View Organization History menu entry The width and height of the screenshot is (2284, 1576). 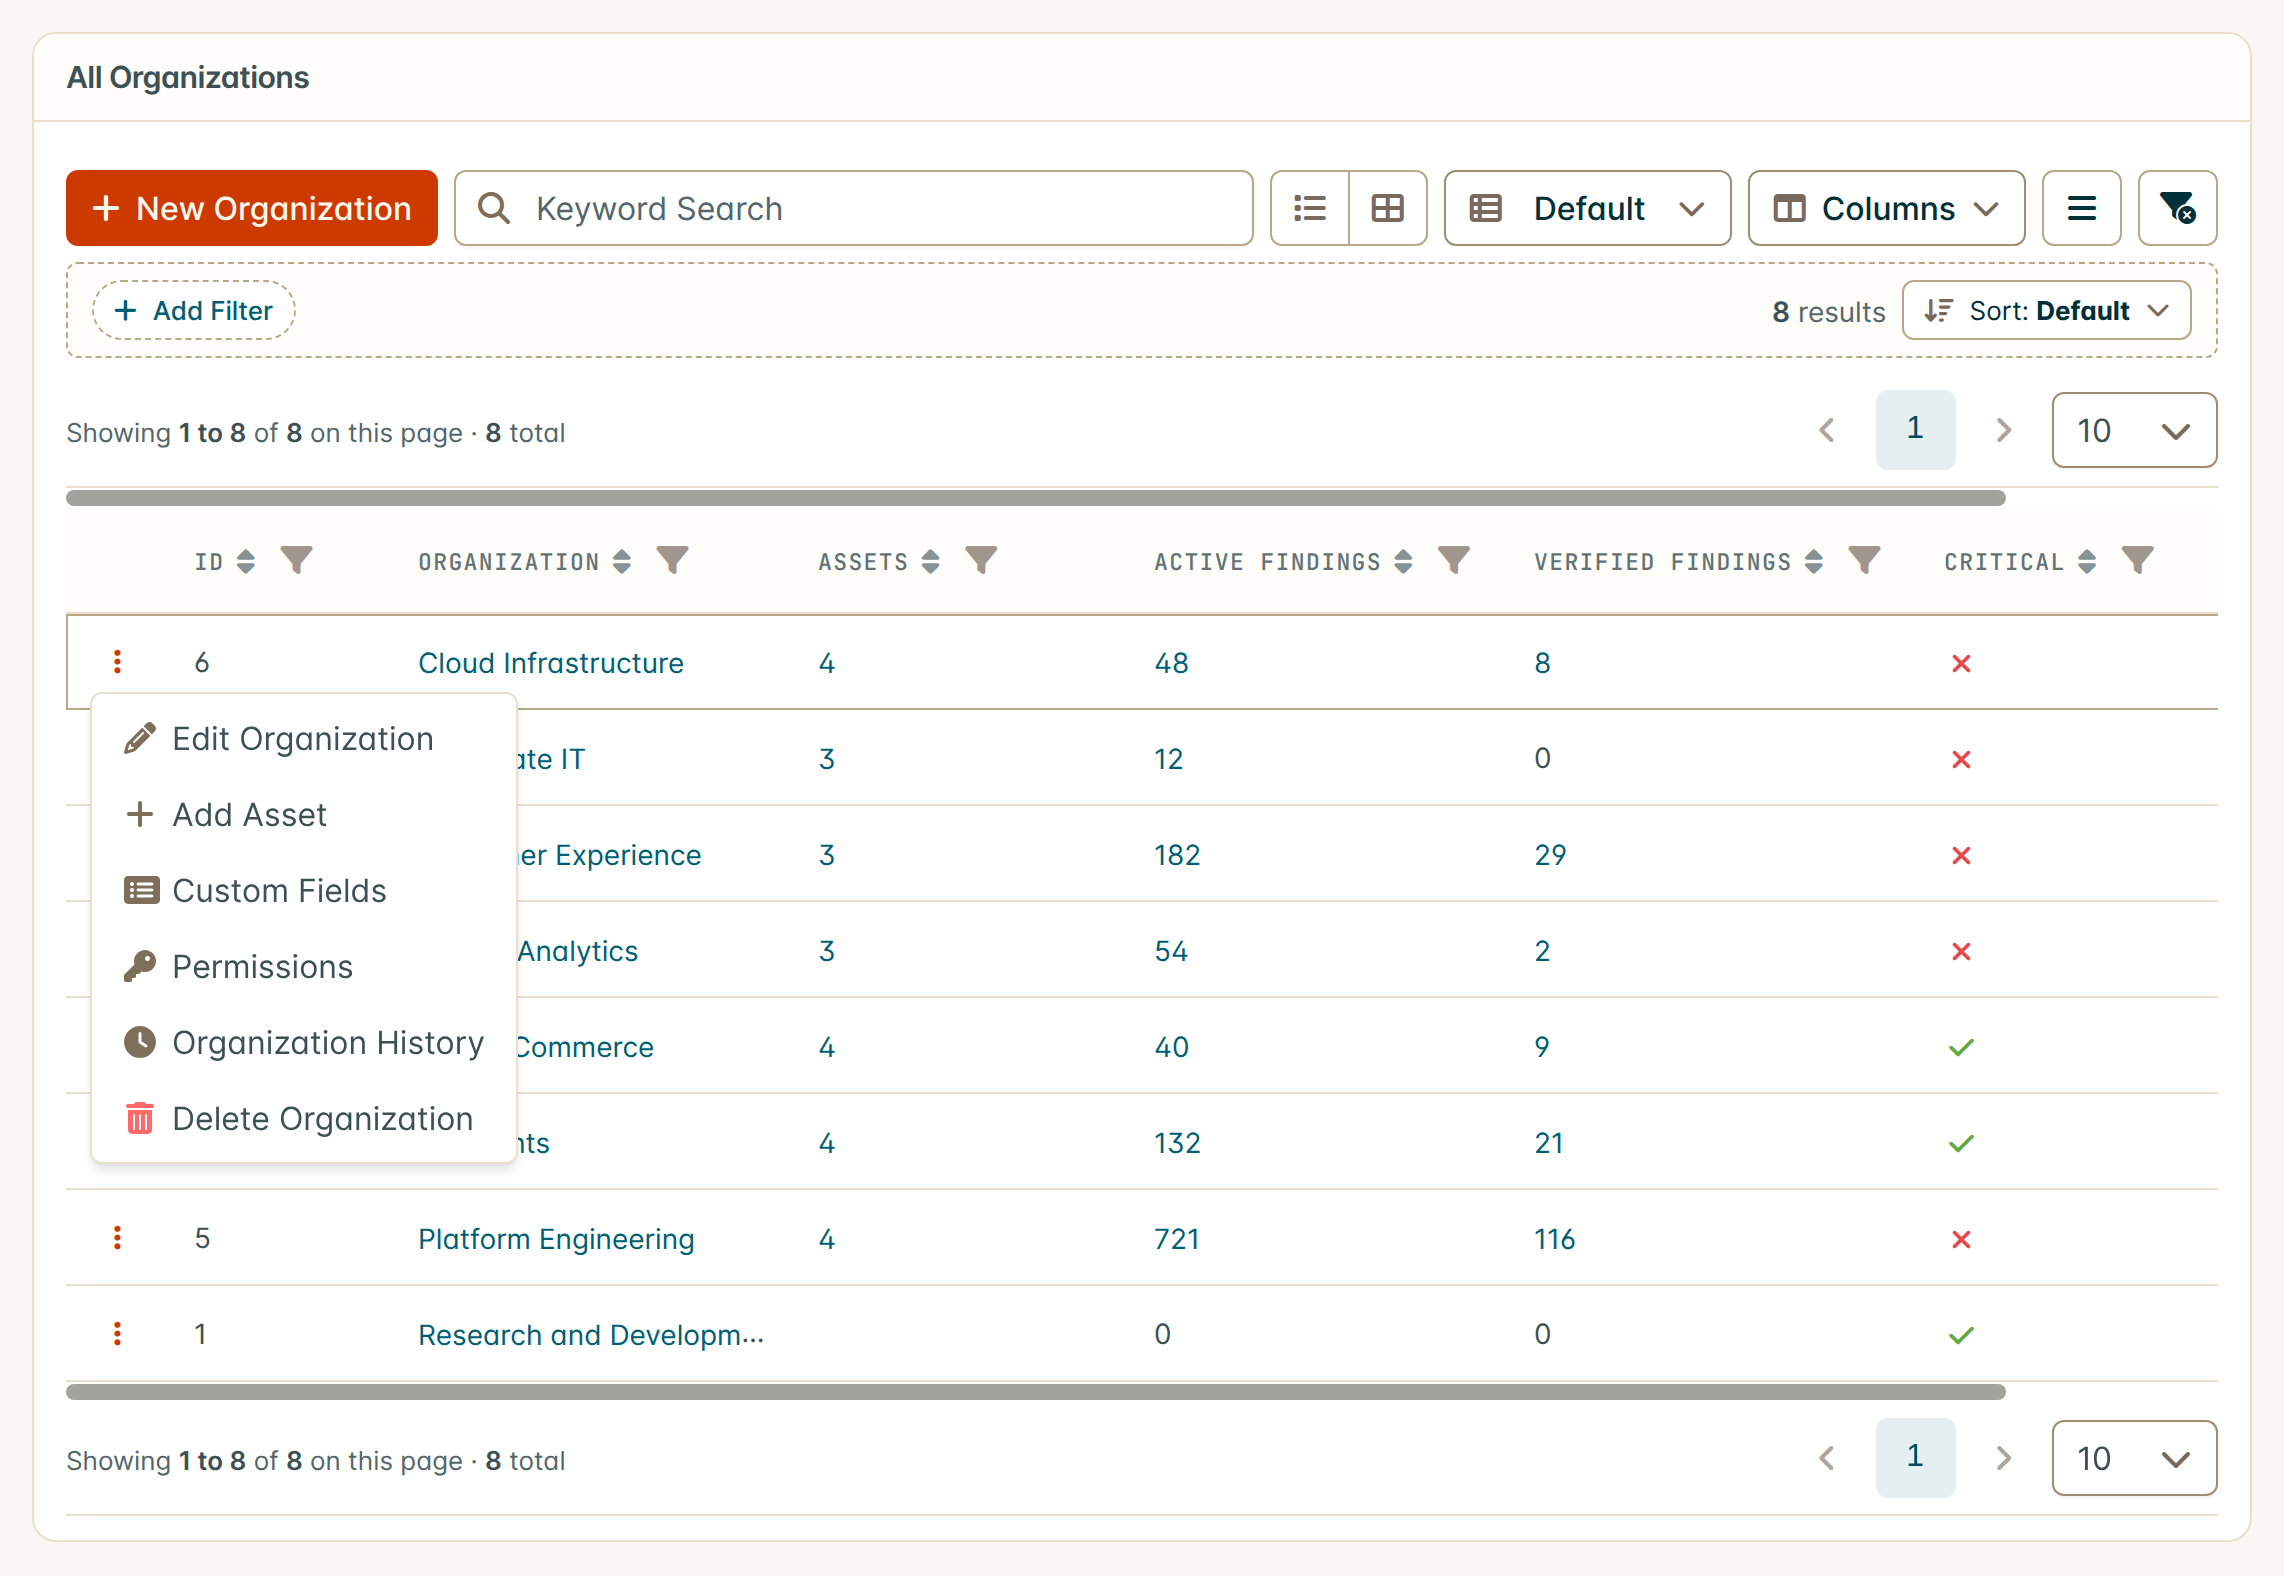pos(303,1043)
